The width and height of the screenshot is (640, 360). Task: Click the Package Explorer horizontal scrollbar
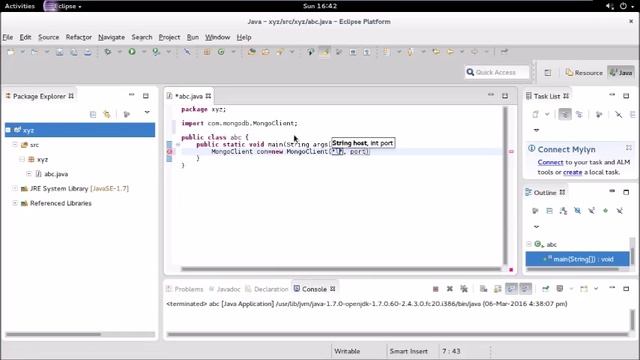[x=53, y=334]
